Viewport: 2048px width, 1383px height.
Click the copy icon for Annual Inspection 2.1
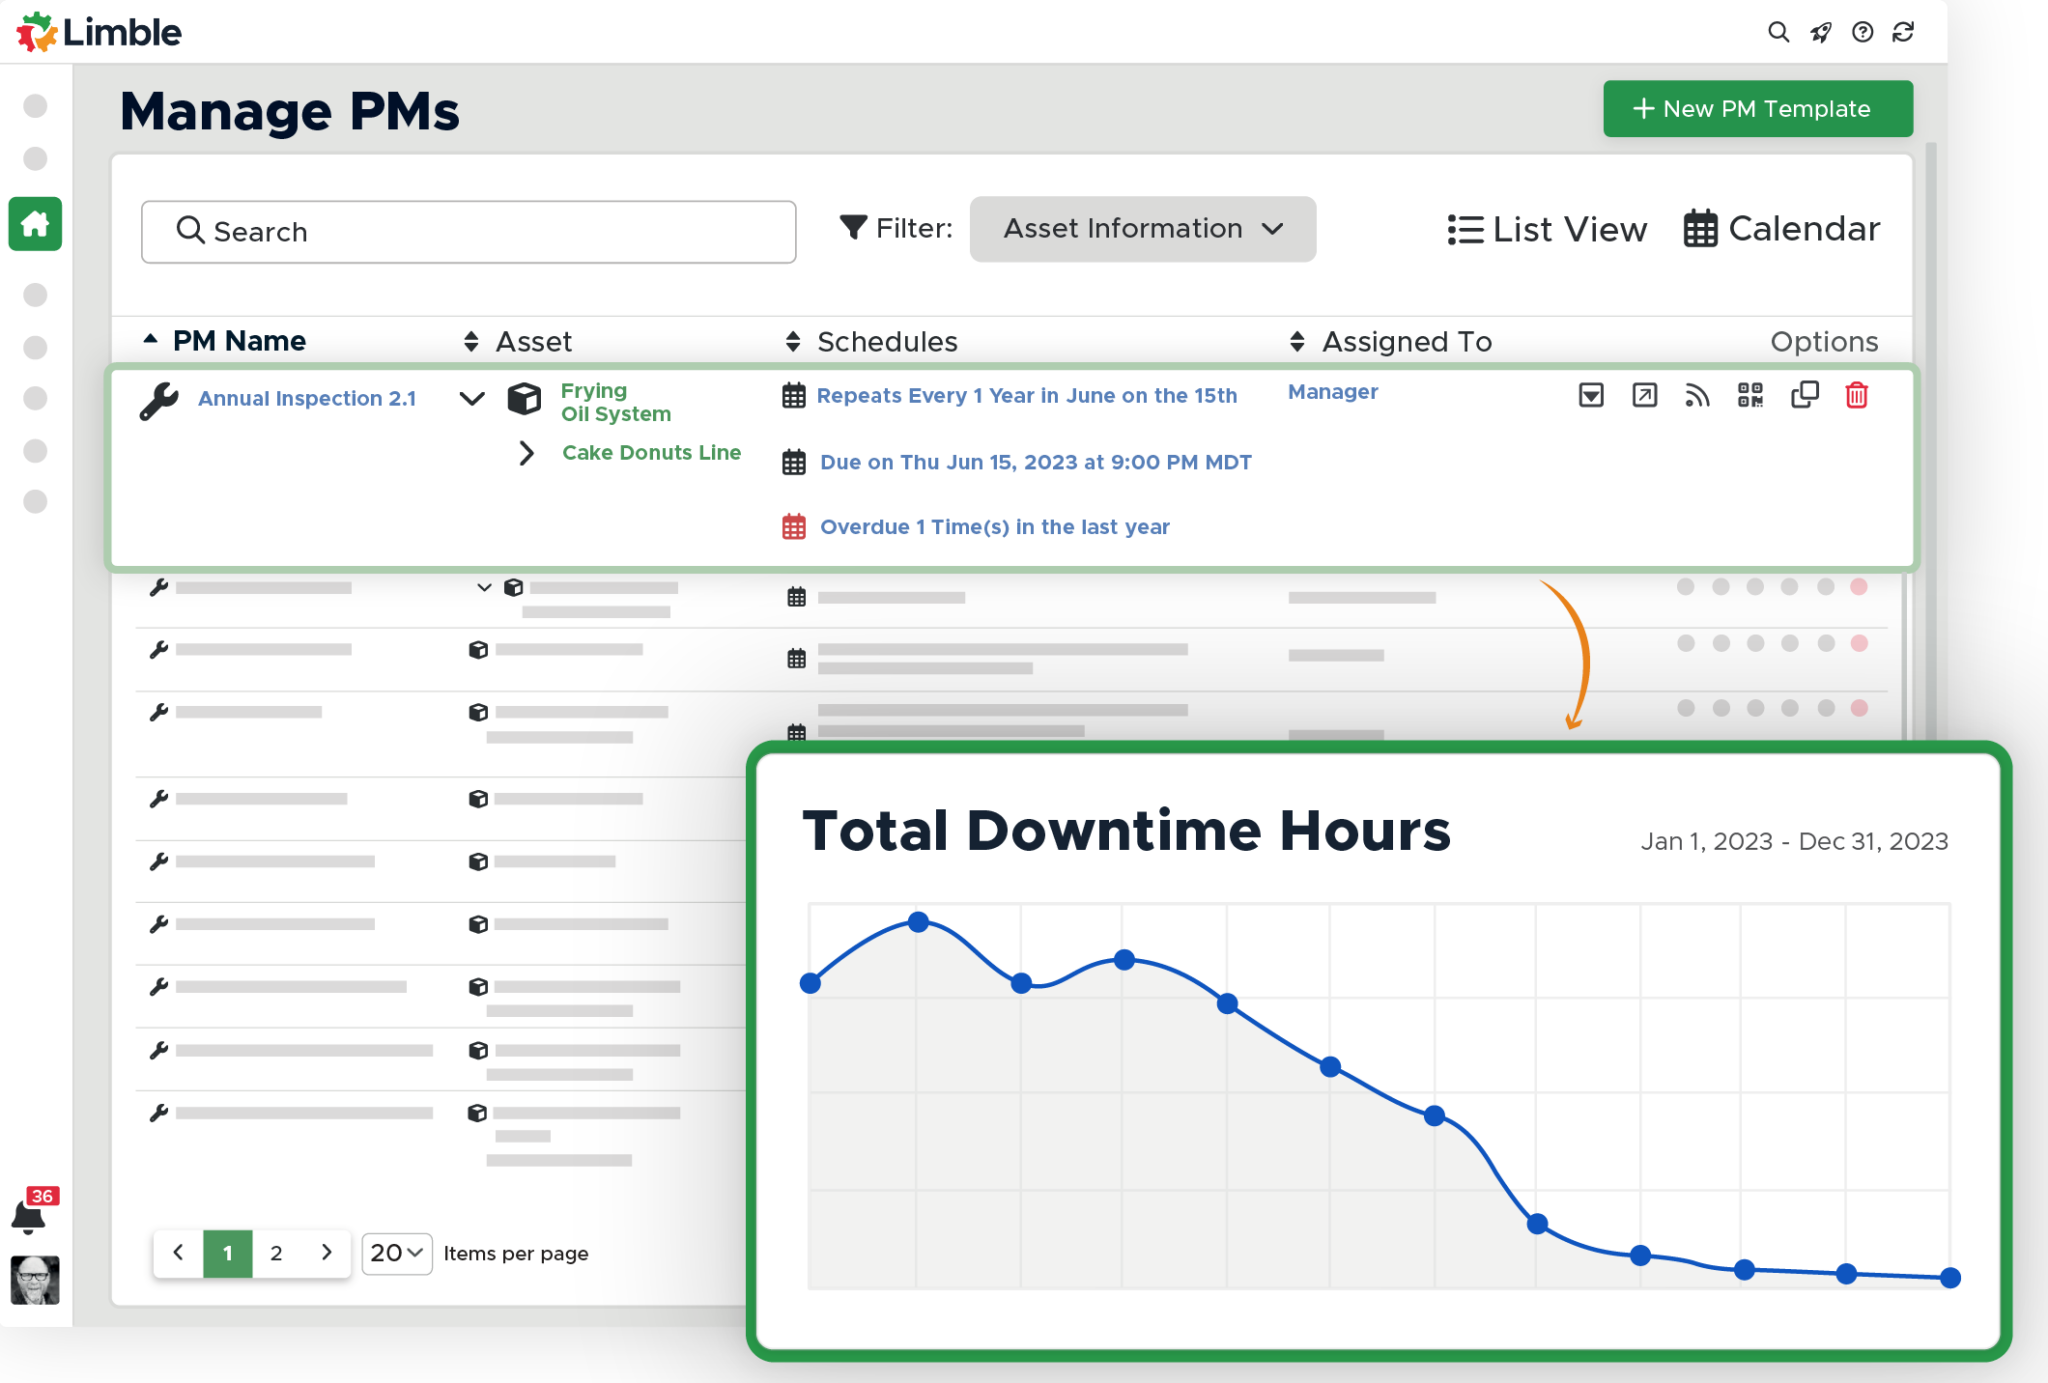coord(1801,398)
